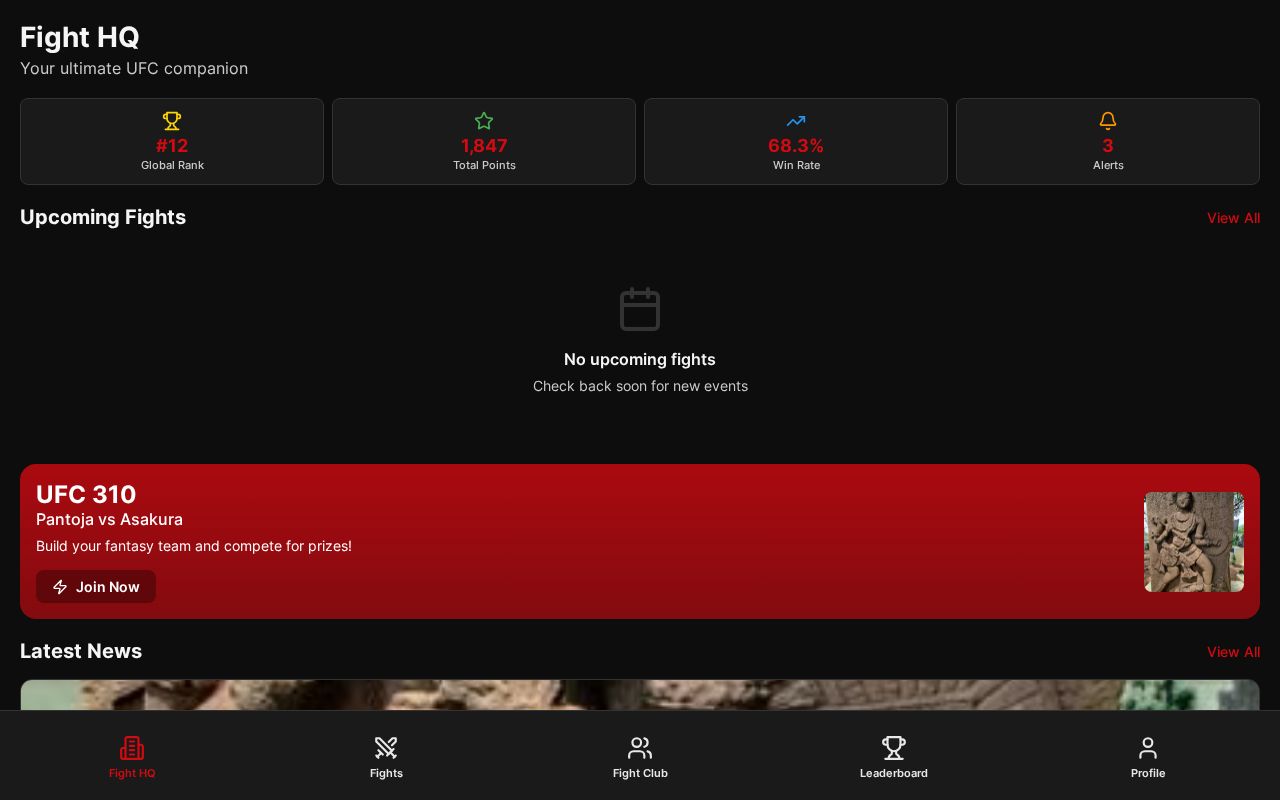The width and height of the screenshot is (1280, 800).
Task: Select the 3 Alerts count
Action: point(1108,146)
